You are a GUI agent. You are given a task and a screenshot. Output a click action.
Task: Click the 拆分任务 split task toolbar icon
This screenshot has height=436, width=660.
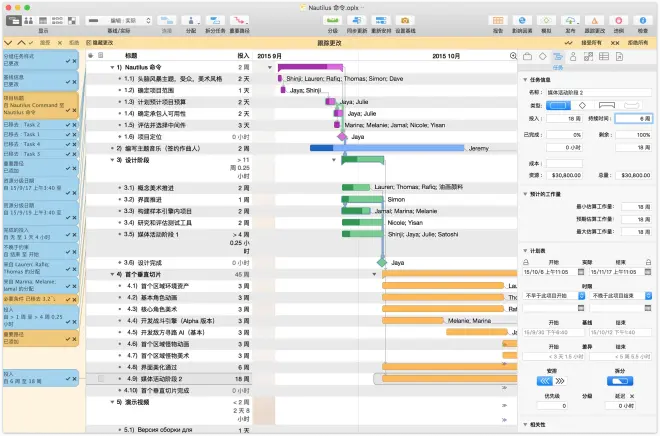[x=215, y=20]
